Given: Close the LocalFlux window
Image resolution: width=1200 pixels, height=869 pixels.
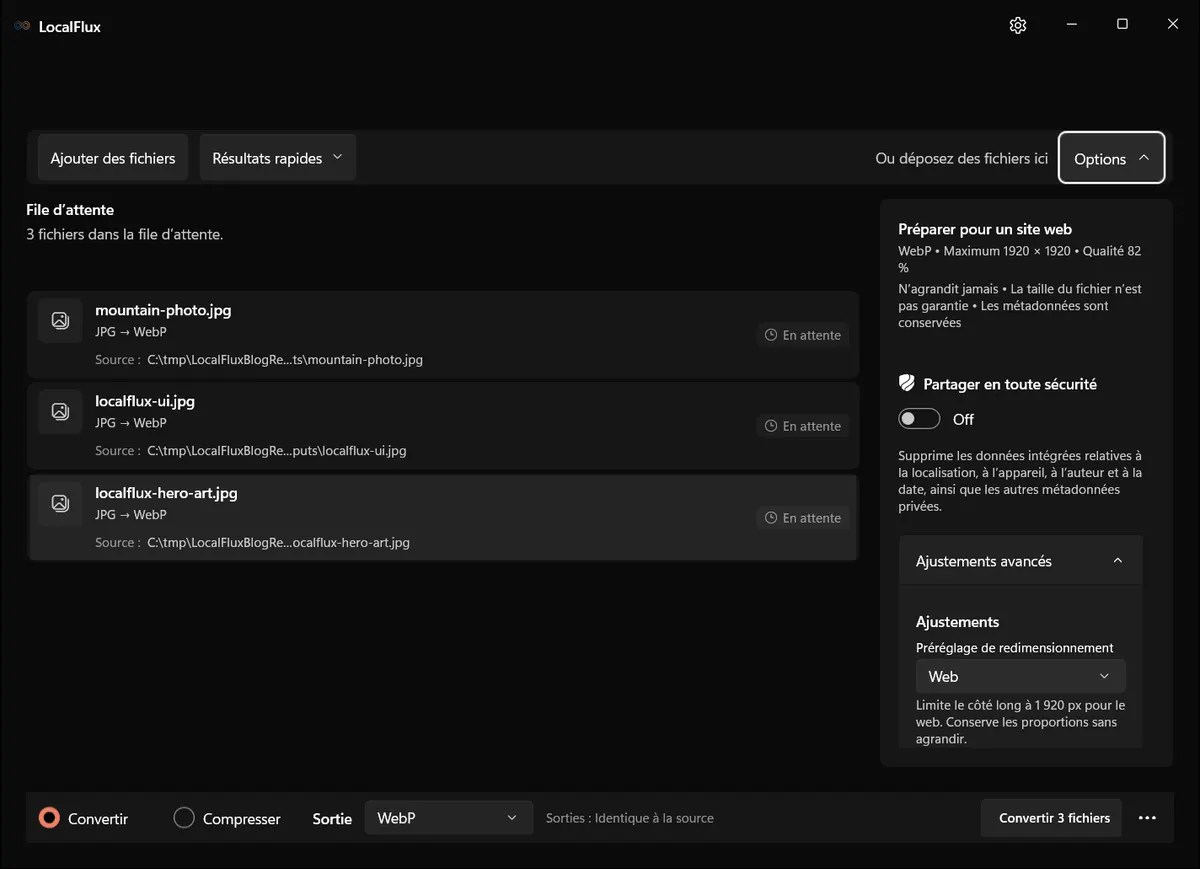Looking at the screenshot, I should (1173, 25).
